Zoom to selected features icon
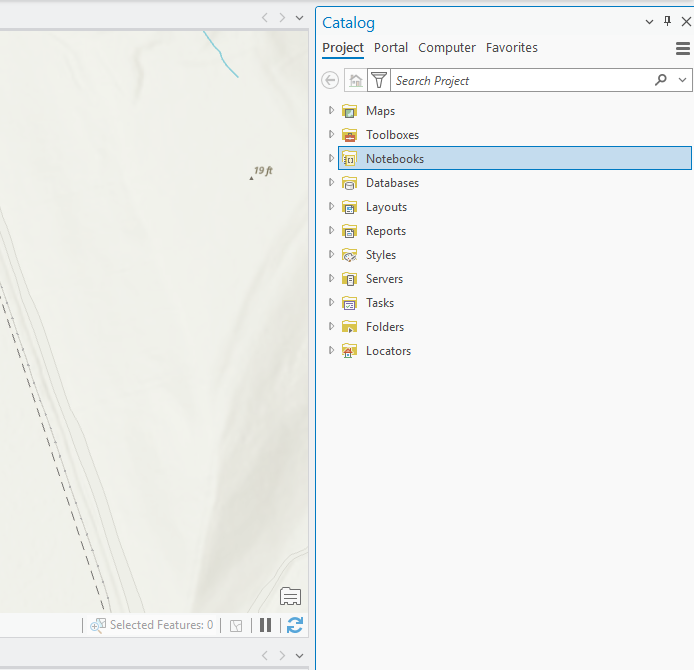 tap(97, 625)
